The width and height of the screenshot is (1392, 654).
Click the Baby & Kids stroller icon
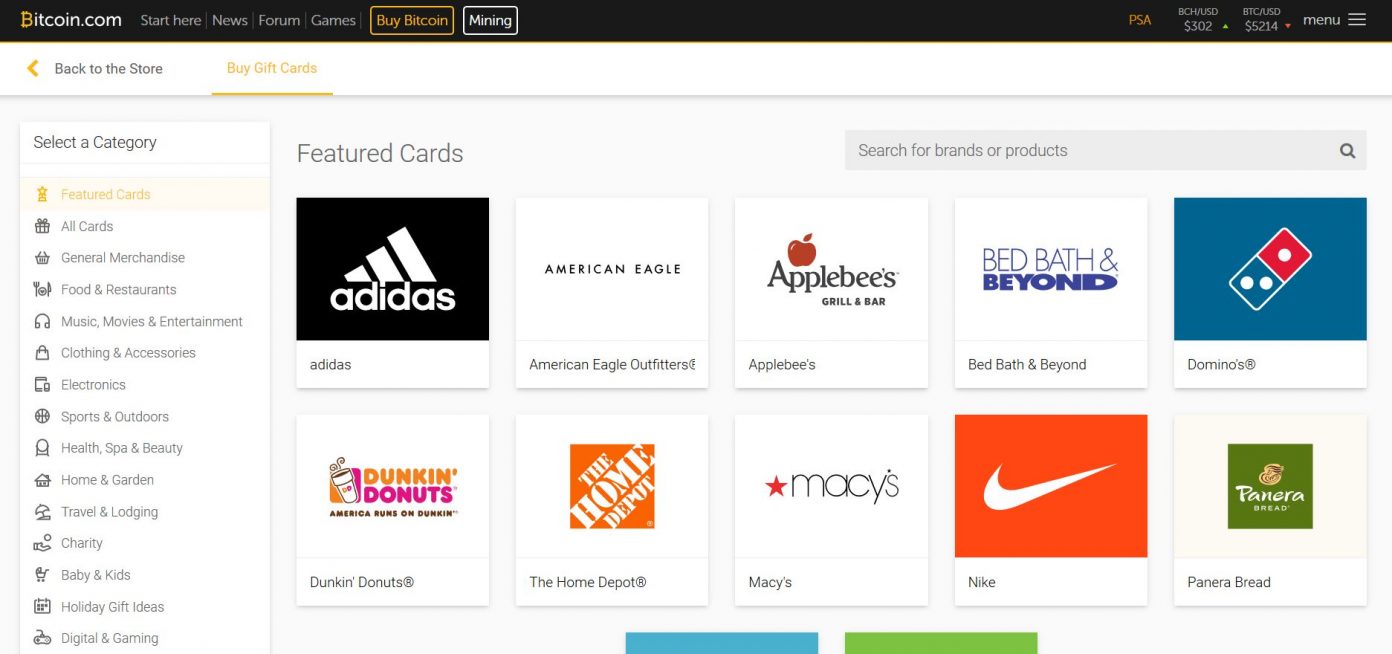click(x=42, y=575)
